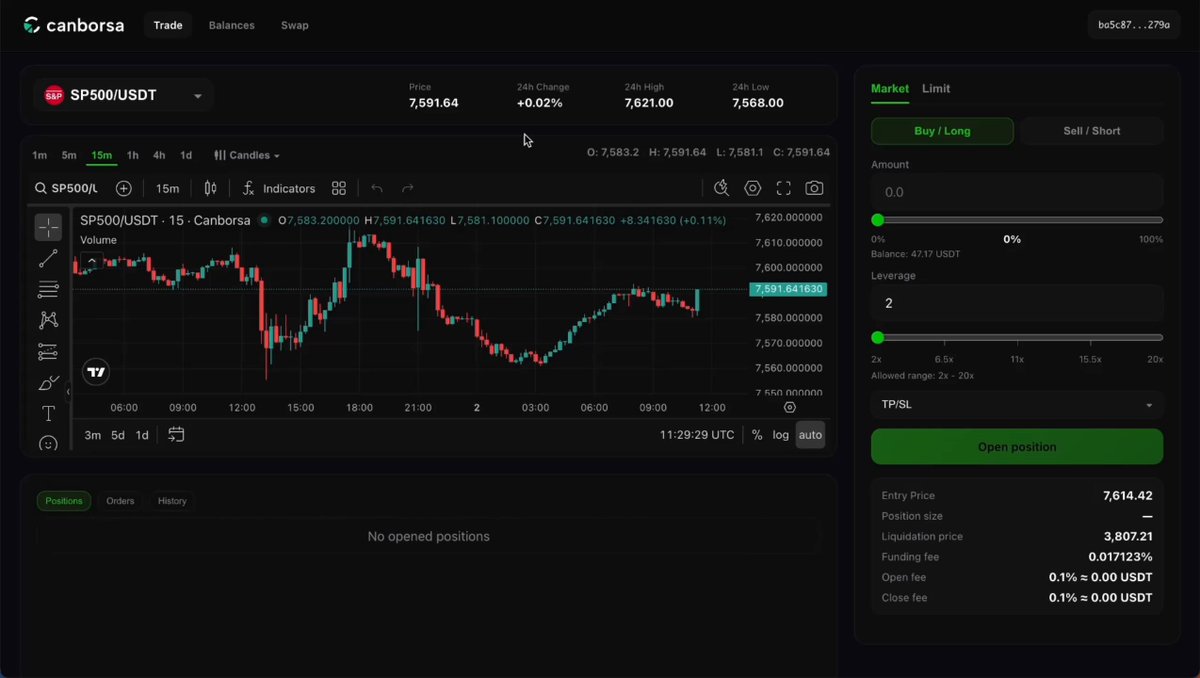This screenshot has height=678, width=1200.
Task: Set chart range to 5d
Action: tap(118, 435)
